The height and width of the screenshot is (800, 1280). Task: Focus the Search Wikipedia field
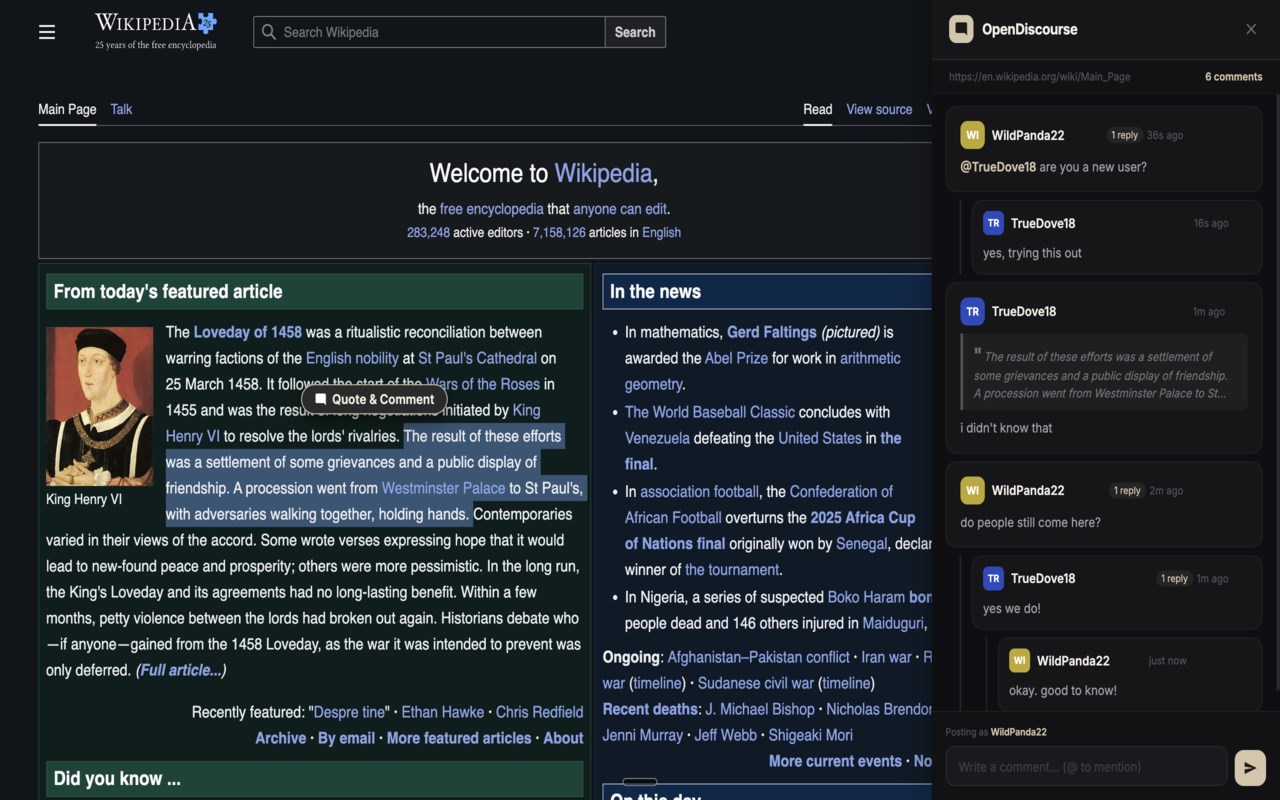(429, 32)
